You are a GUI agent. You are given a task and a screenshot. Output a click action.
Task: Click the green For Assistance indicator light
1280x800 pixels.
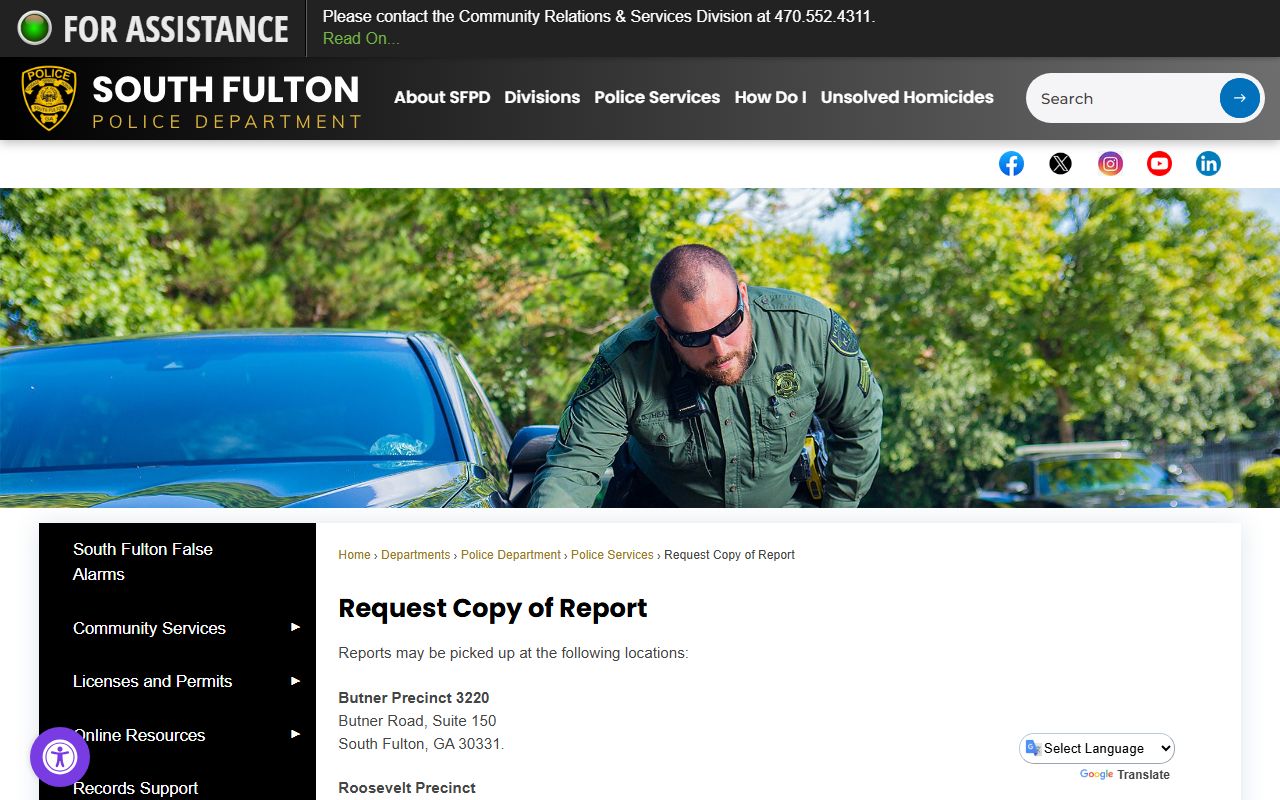coord(34,28)
